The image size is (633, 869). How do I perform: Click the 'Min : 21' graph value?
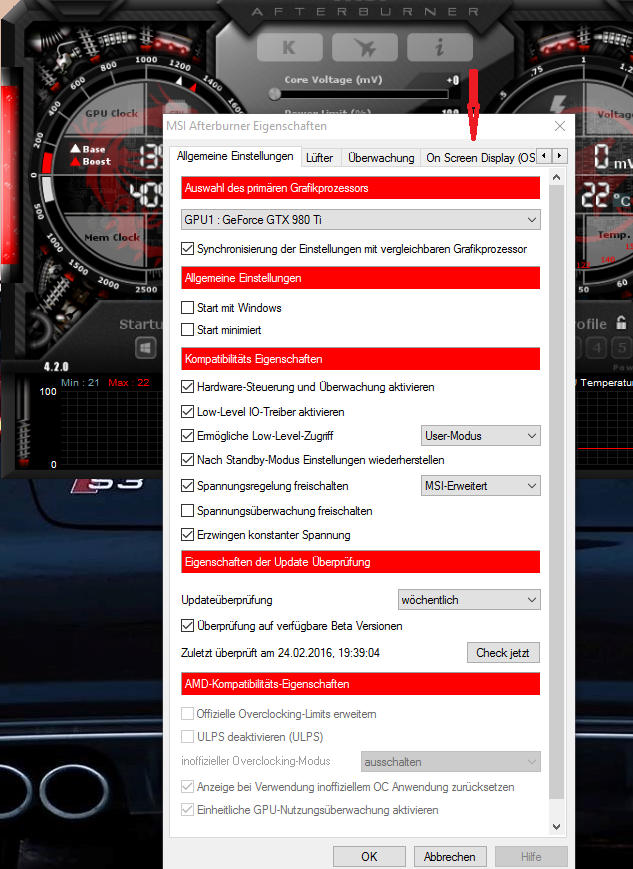click(x=80, y=382)
